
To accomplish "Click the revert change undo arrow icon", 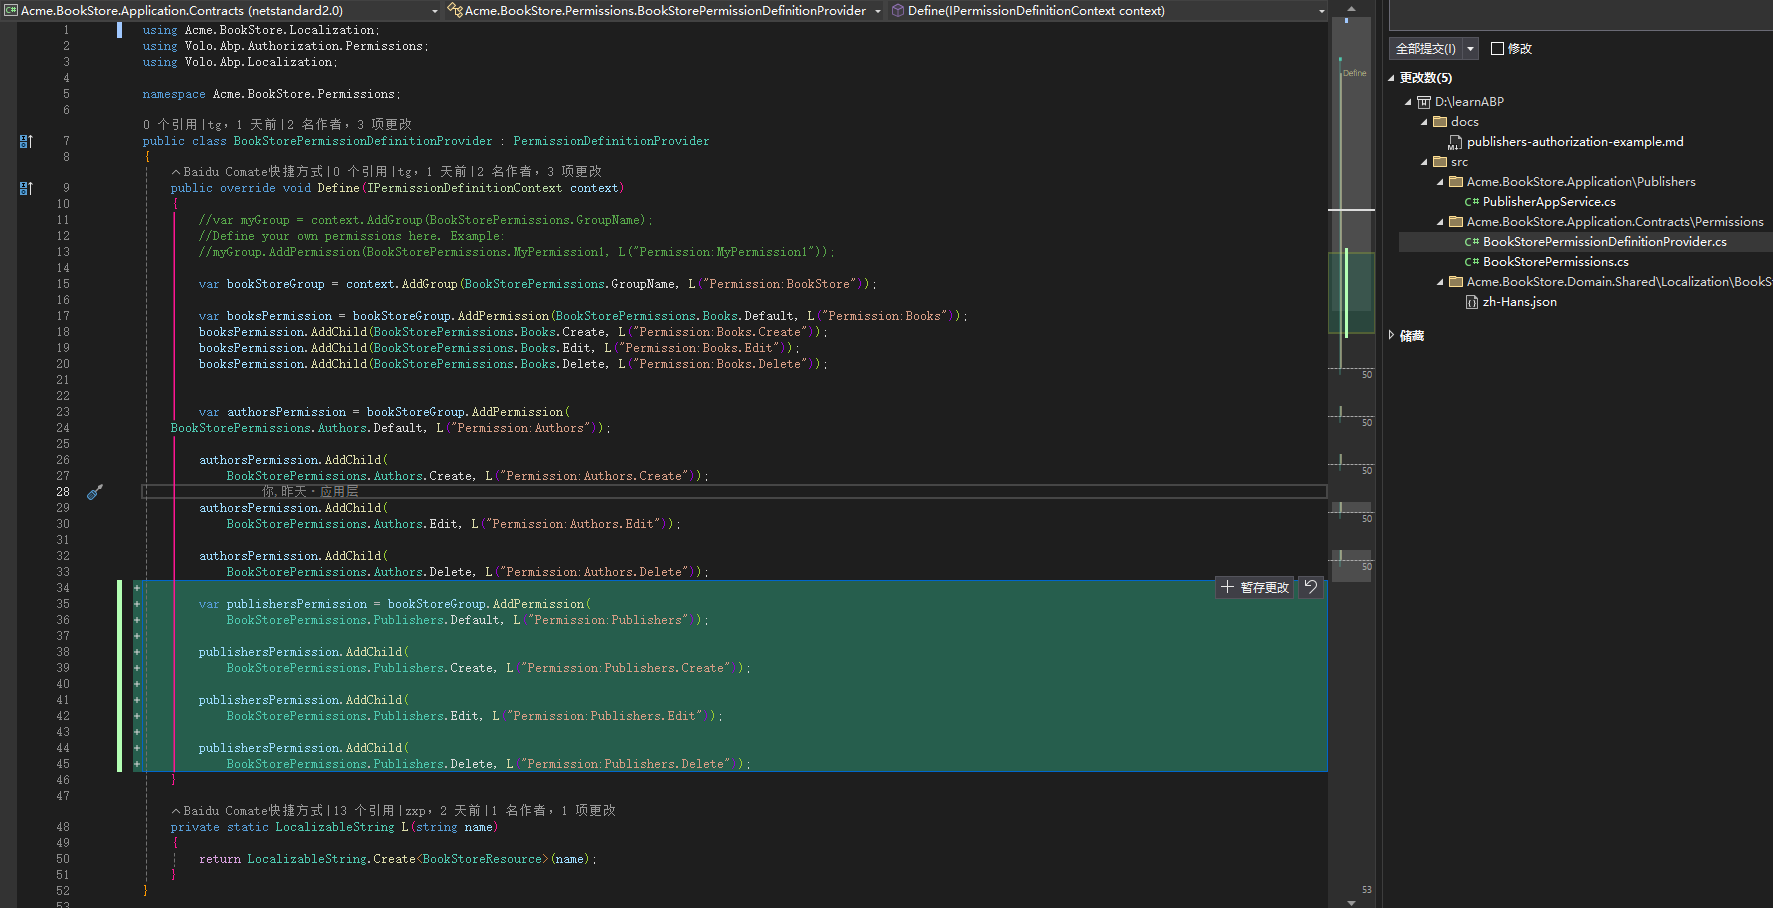I will click(1311, 587).
